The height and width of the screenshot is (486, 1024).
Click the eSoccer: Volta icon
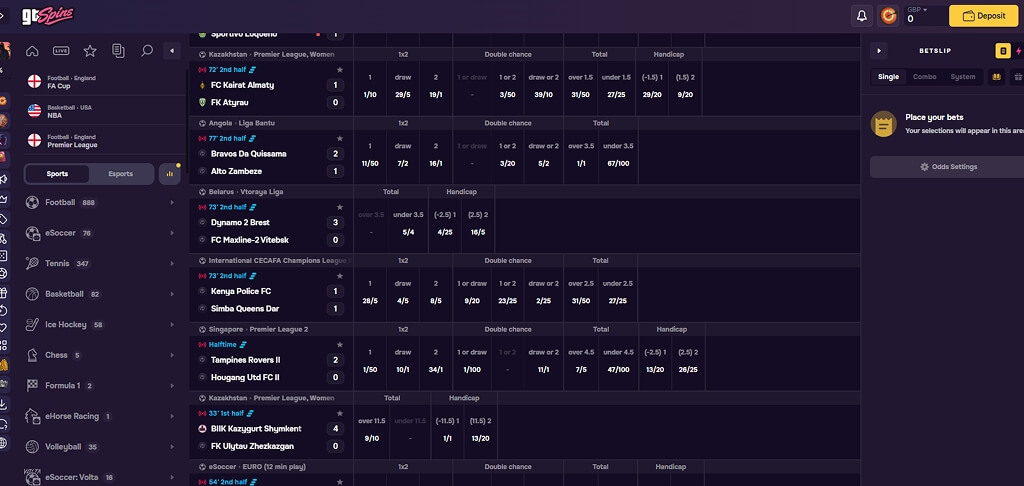point(32,476)
